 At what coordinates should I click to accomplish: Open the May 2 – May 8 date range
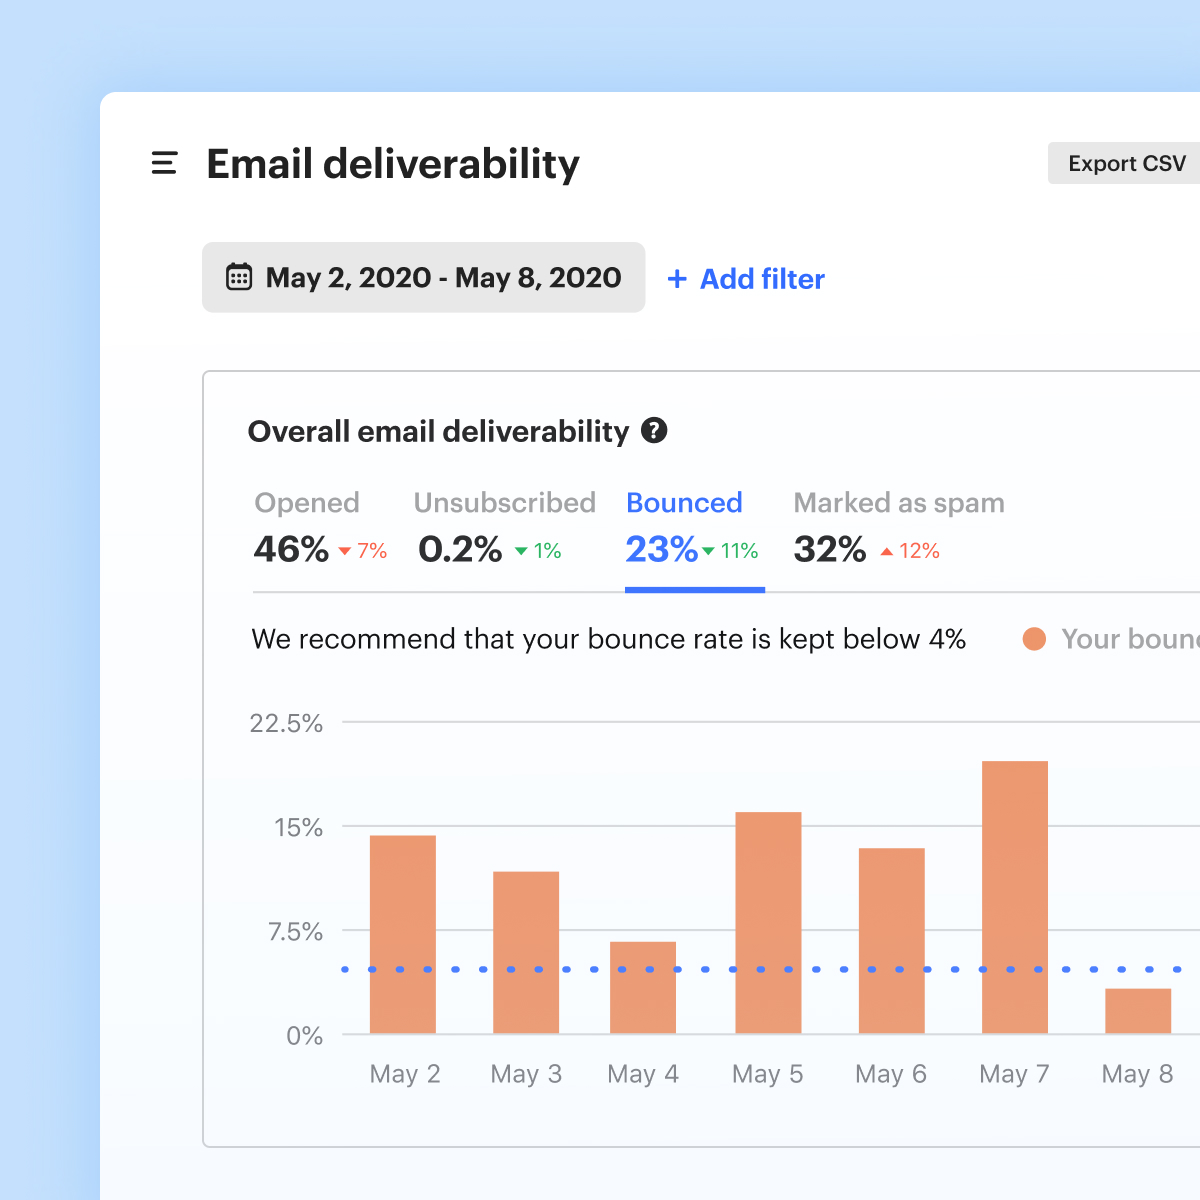point(424,277)
